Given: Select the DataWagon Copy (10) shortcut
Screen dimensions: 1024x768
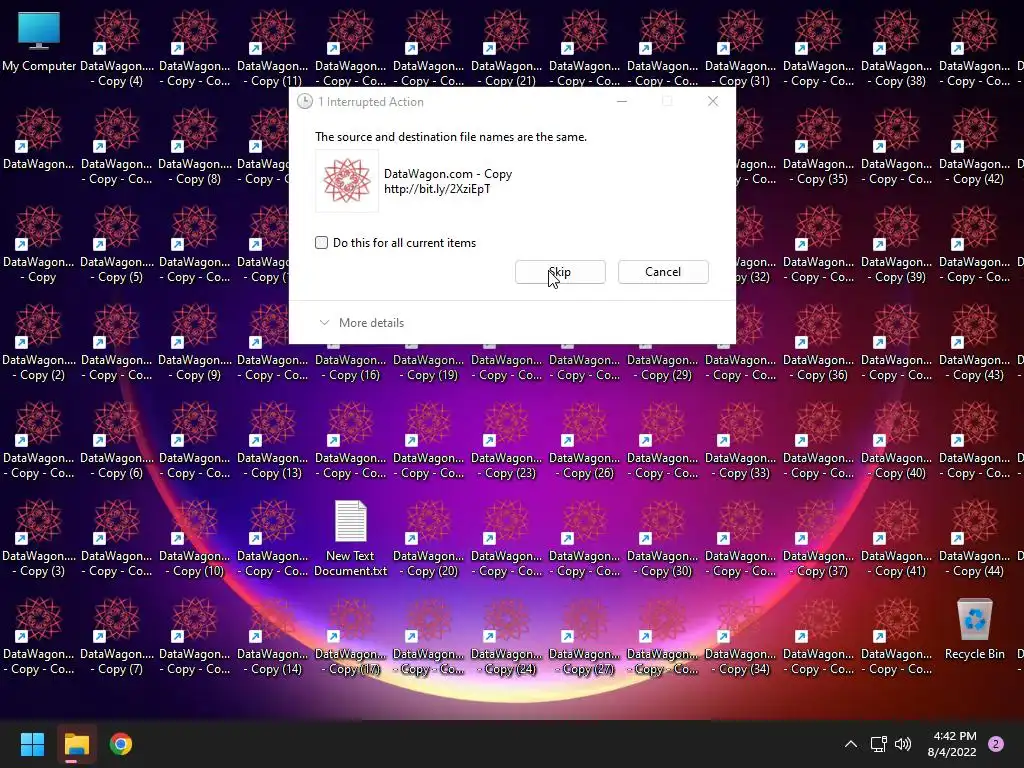Looking at the screenshot, I should click(195, 539).
